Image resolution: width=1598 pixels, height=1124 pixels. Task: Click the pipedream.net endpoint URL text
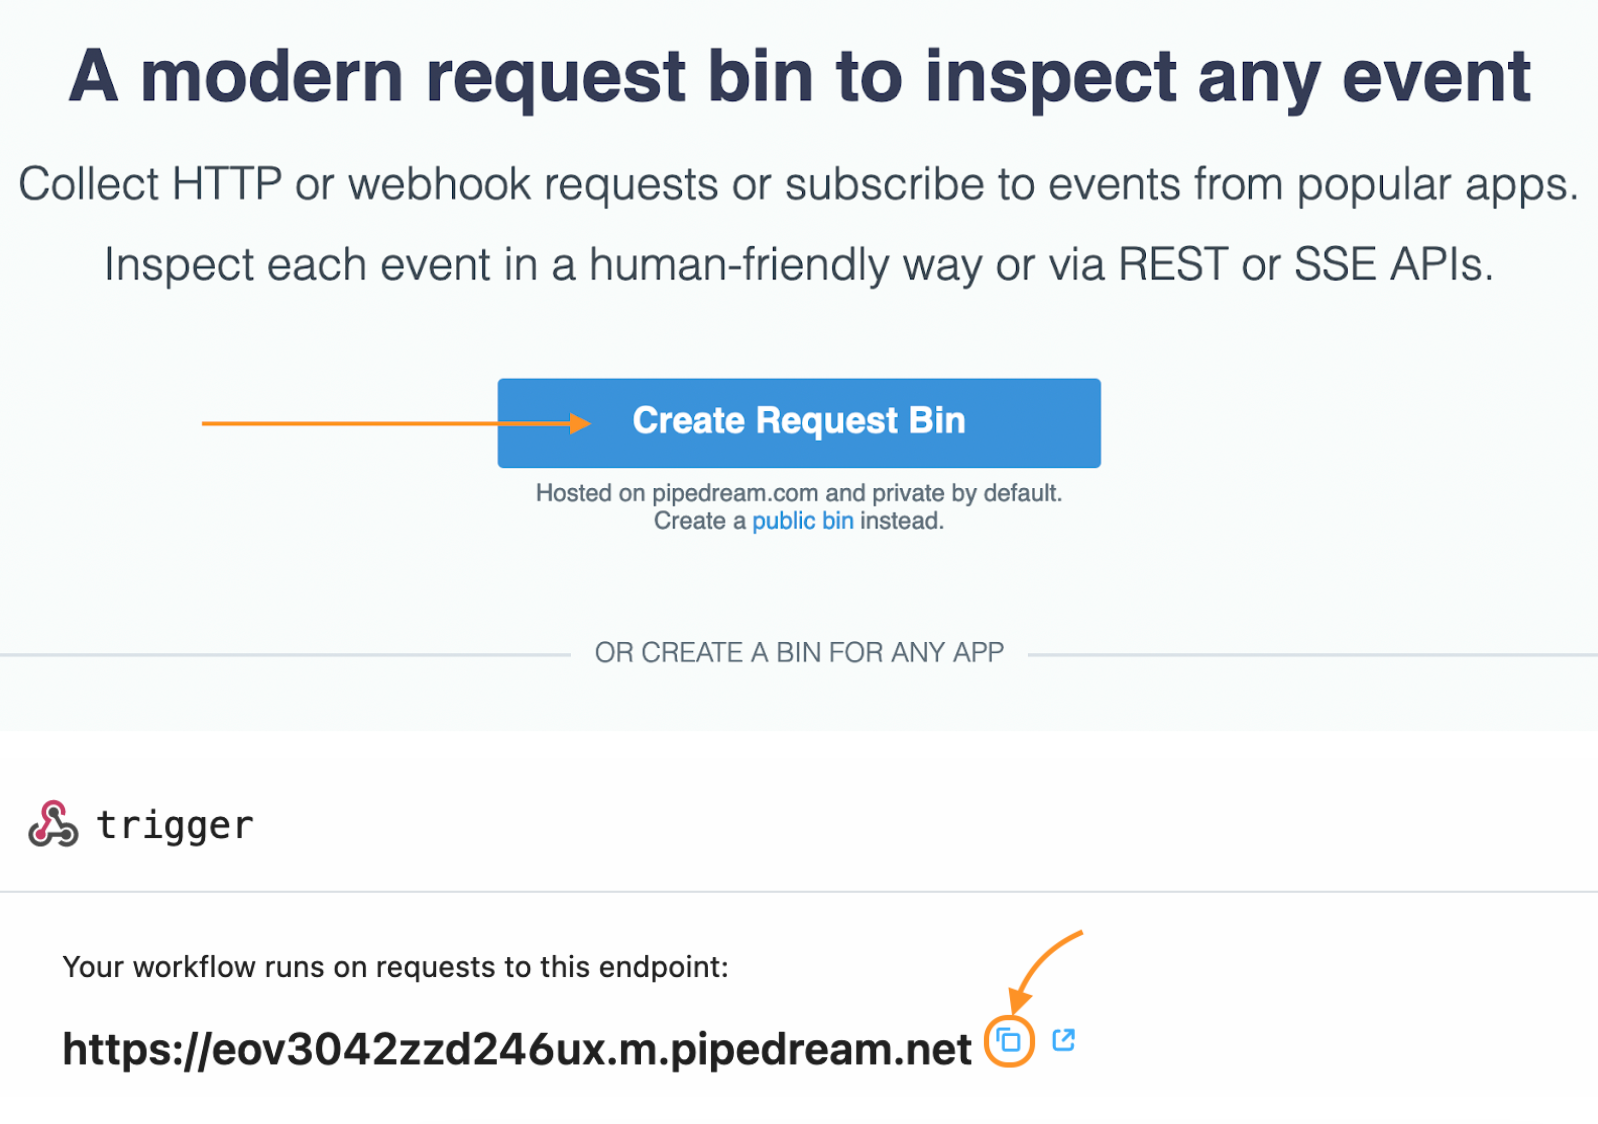(516, 1049)
